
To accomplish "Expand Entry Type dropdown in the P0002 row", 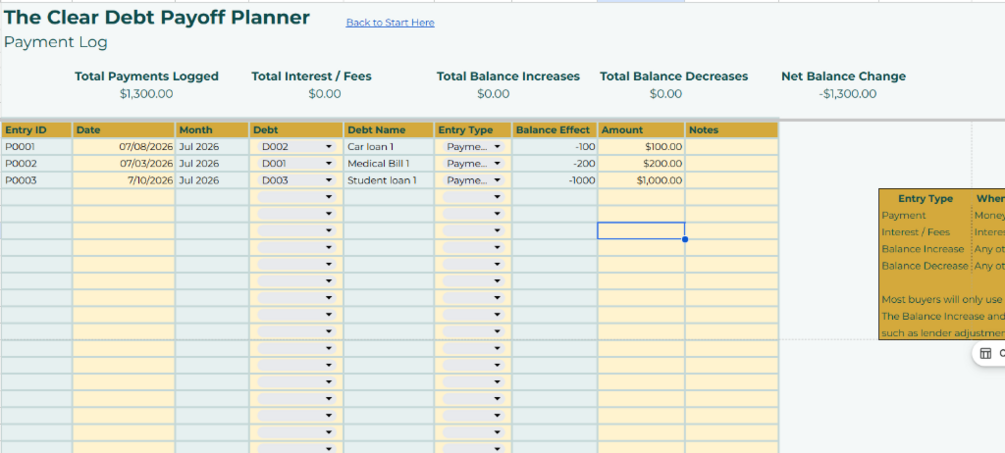I will (x=473, y=163).
